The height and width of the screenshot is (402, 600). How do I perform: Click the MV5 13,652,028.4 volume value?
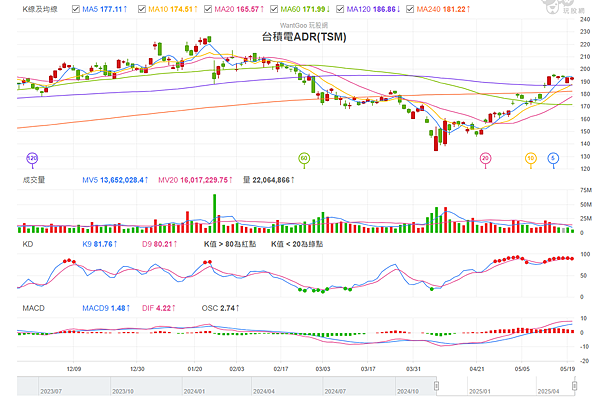[115, 180]
